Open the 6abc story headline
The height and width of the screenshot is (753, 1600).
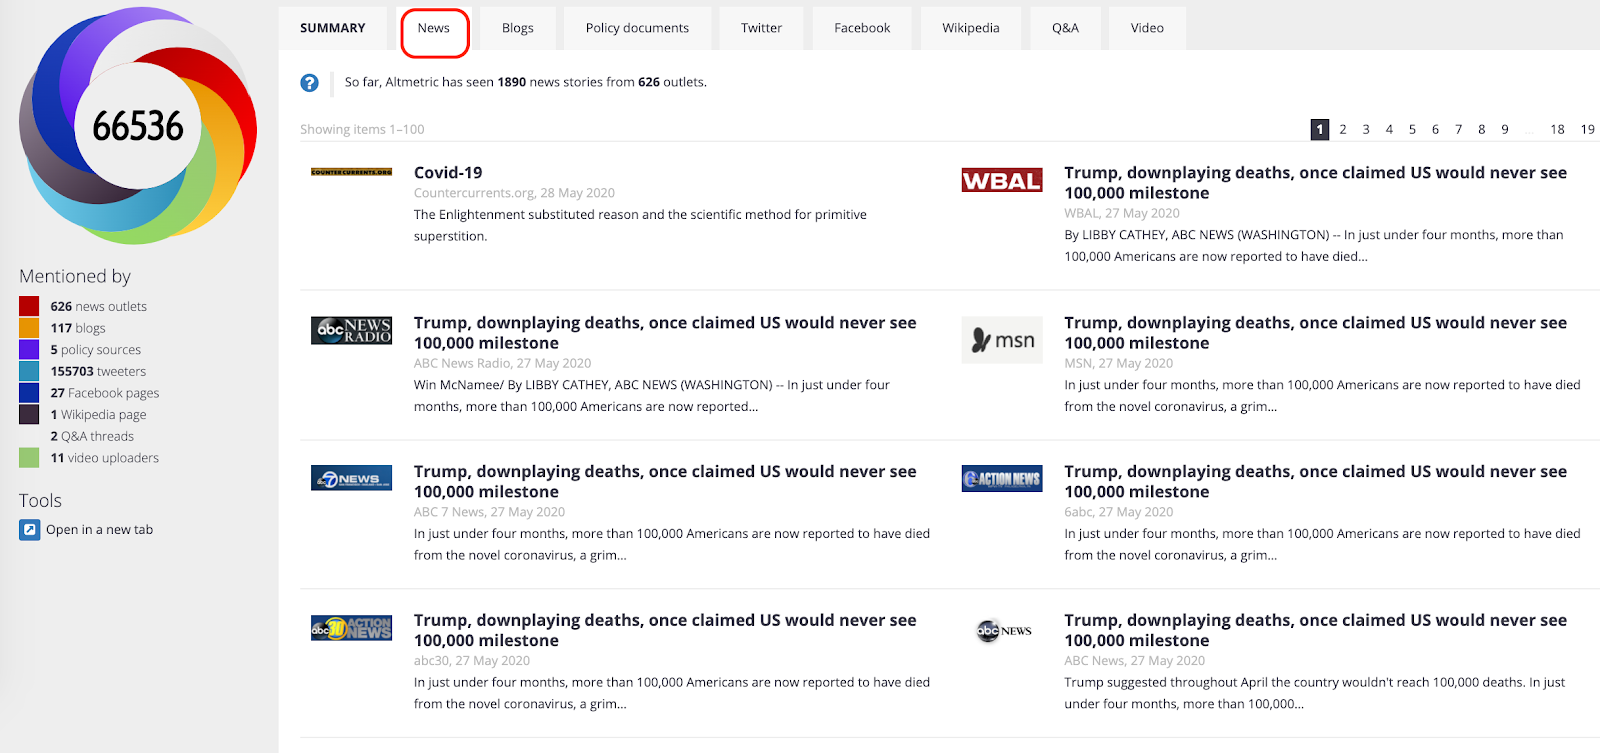[x=1315, y=481]
